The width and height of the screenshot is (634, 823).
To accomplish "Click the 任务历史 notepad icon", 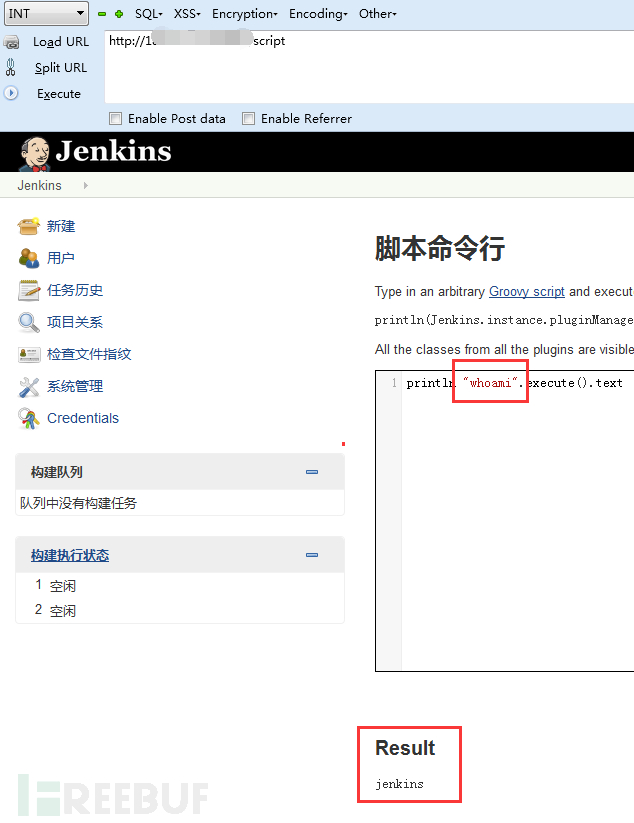I will coord(28,290).
